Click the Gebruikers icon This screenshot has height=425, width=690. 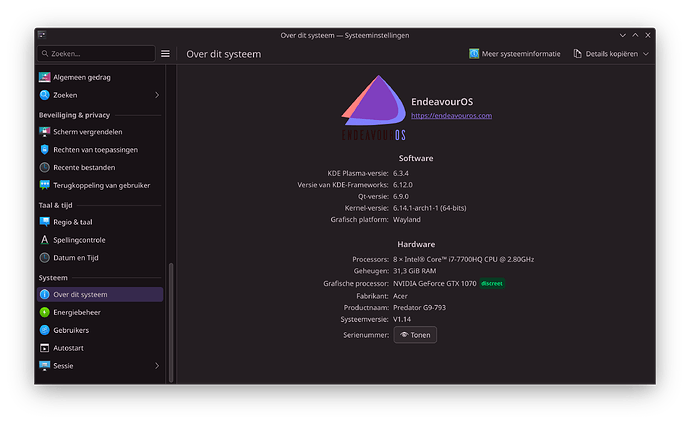44,330
